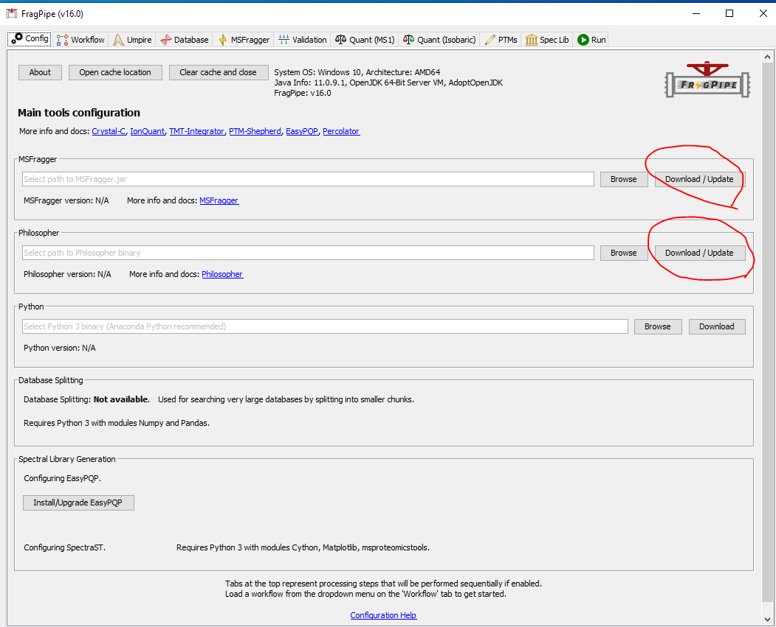This screenshot has height=627, width=776.
Task: Click the Philosopher binary path field
Action: click(x=308, y=253)
